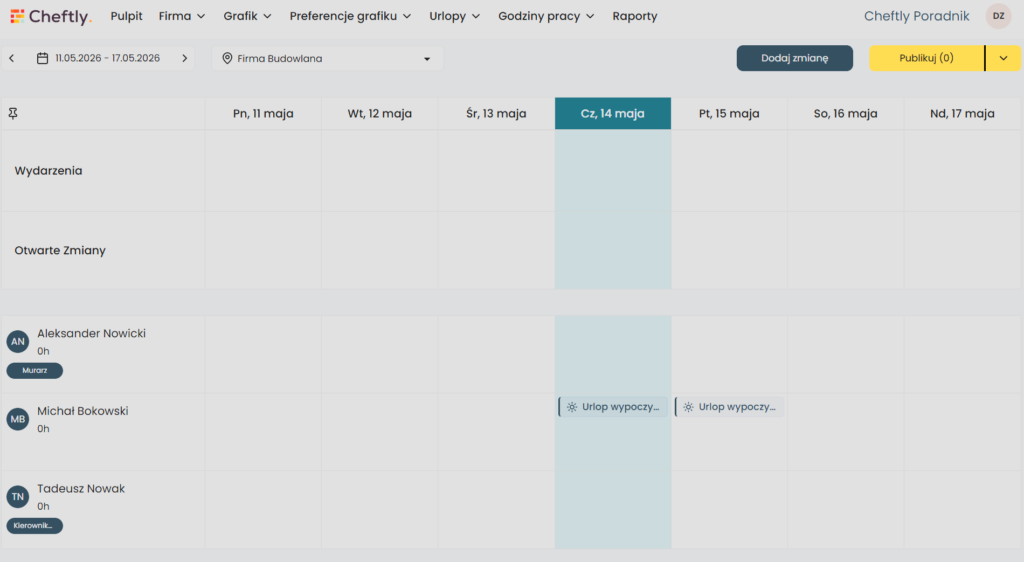Click 0h under Michał Bokowski
The image size is (1024, 562).
43,429
